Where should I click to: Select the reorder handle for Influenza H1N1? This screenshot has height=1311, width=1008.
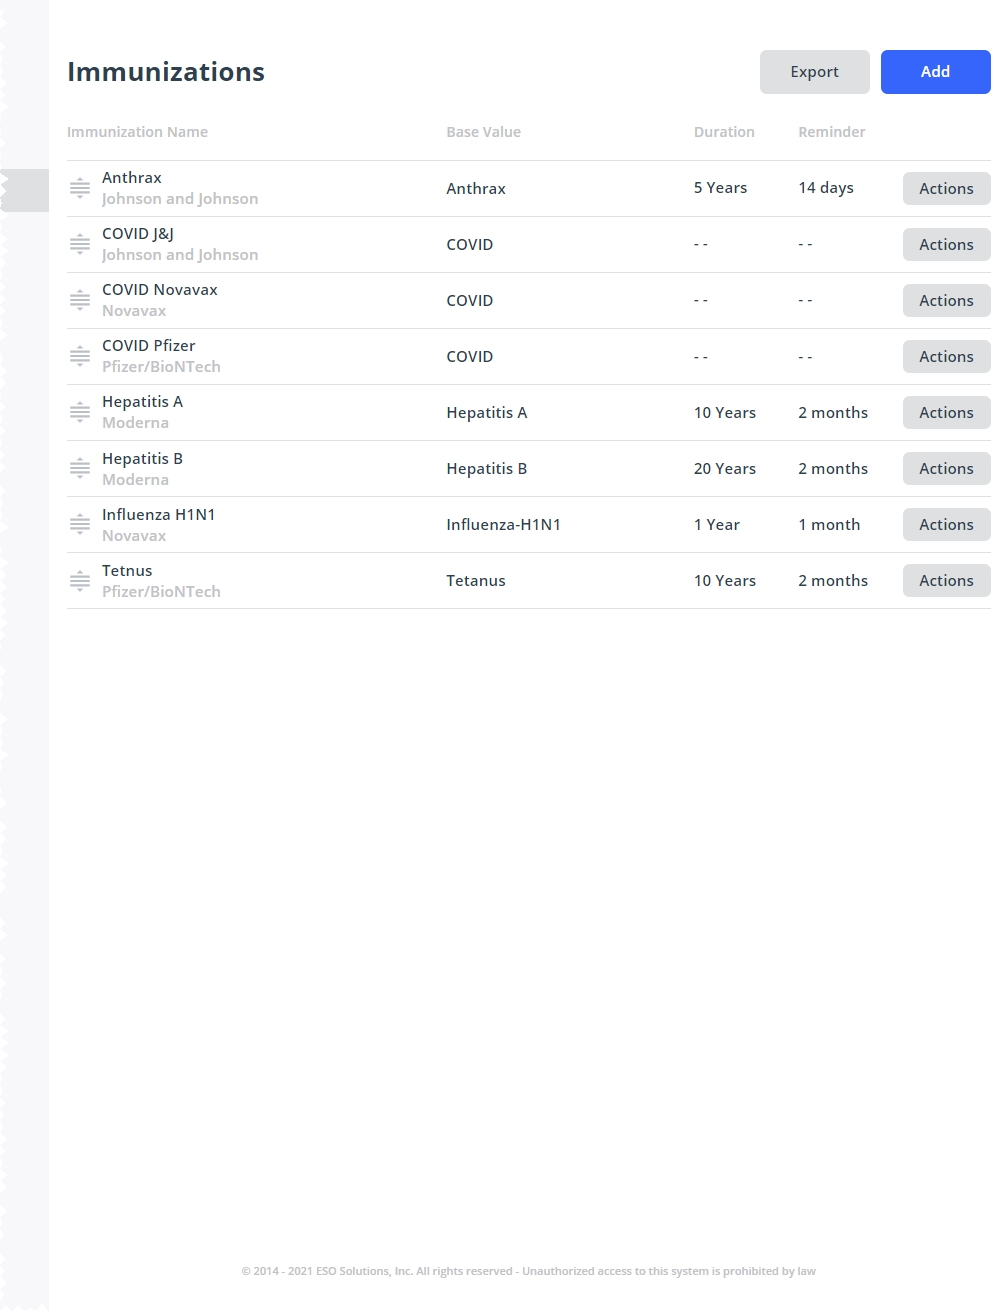point(80,524)
